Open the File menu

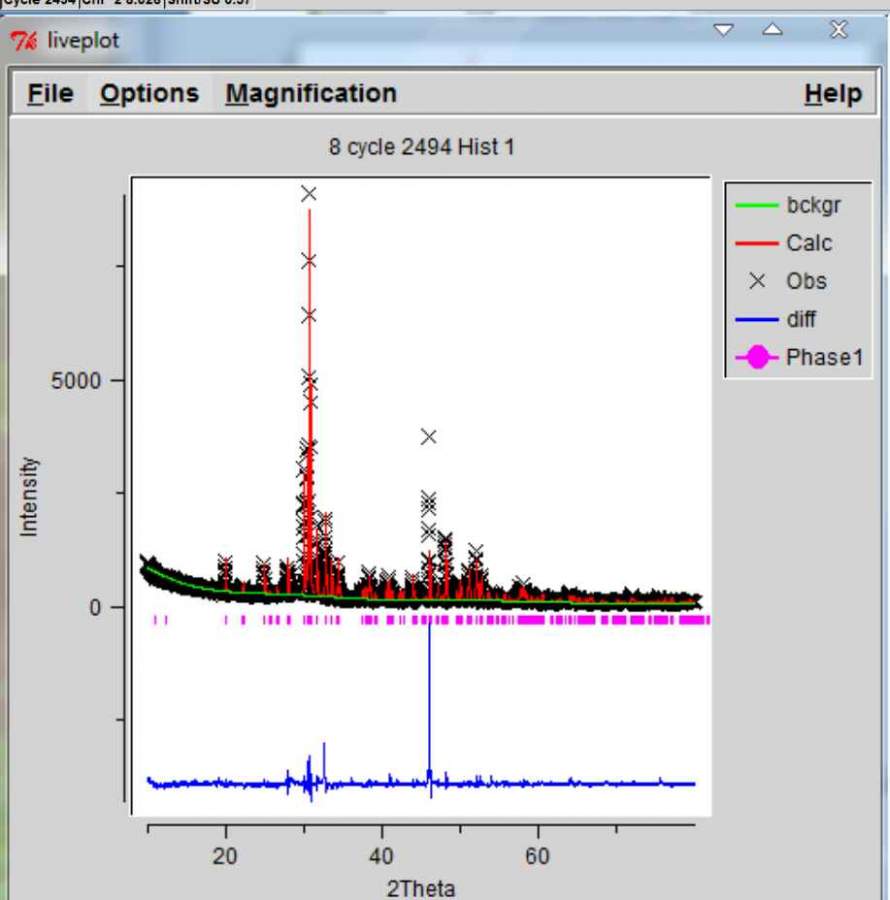pyautogui.click(x=50, y=94)
